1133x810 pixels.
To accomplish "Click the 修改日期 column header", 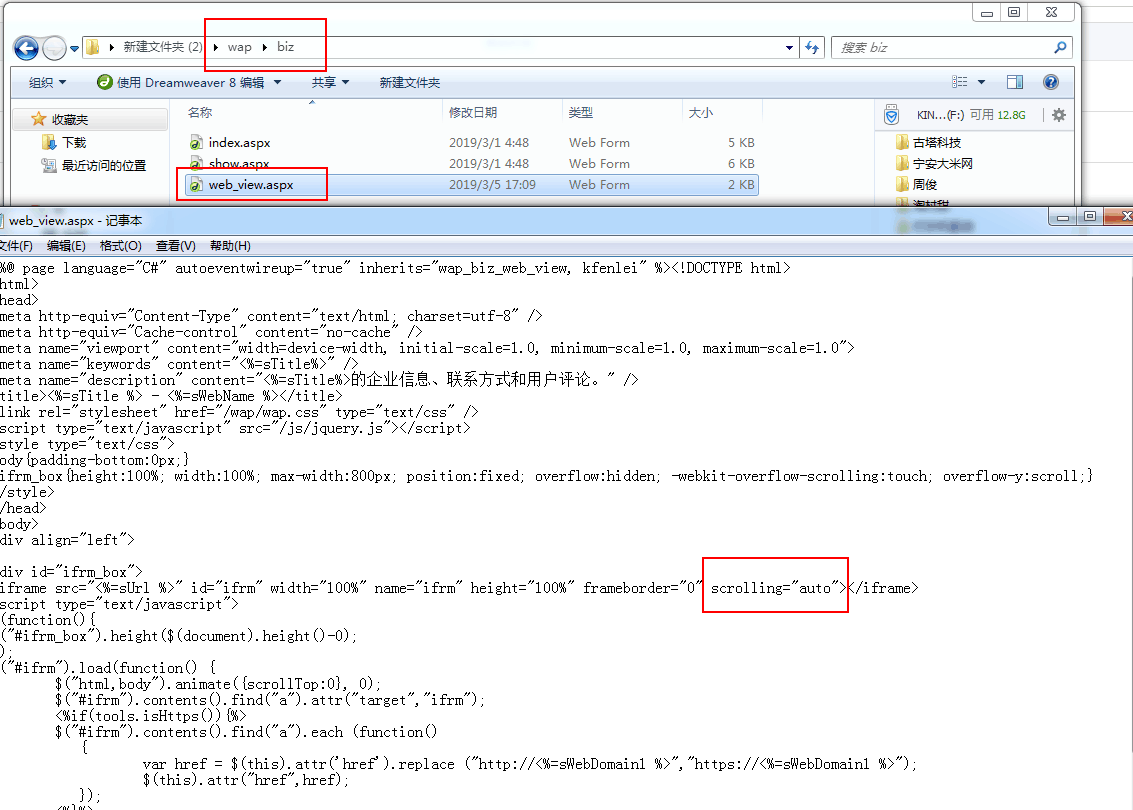I will [473, 113].
